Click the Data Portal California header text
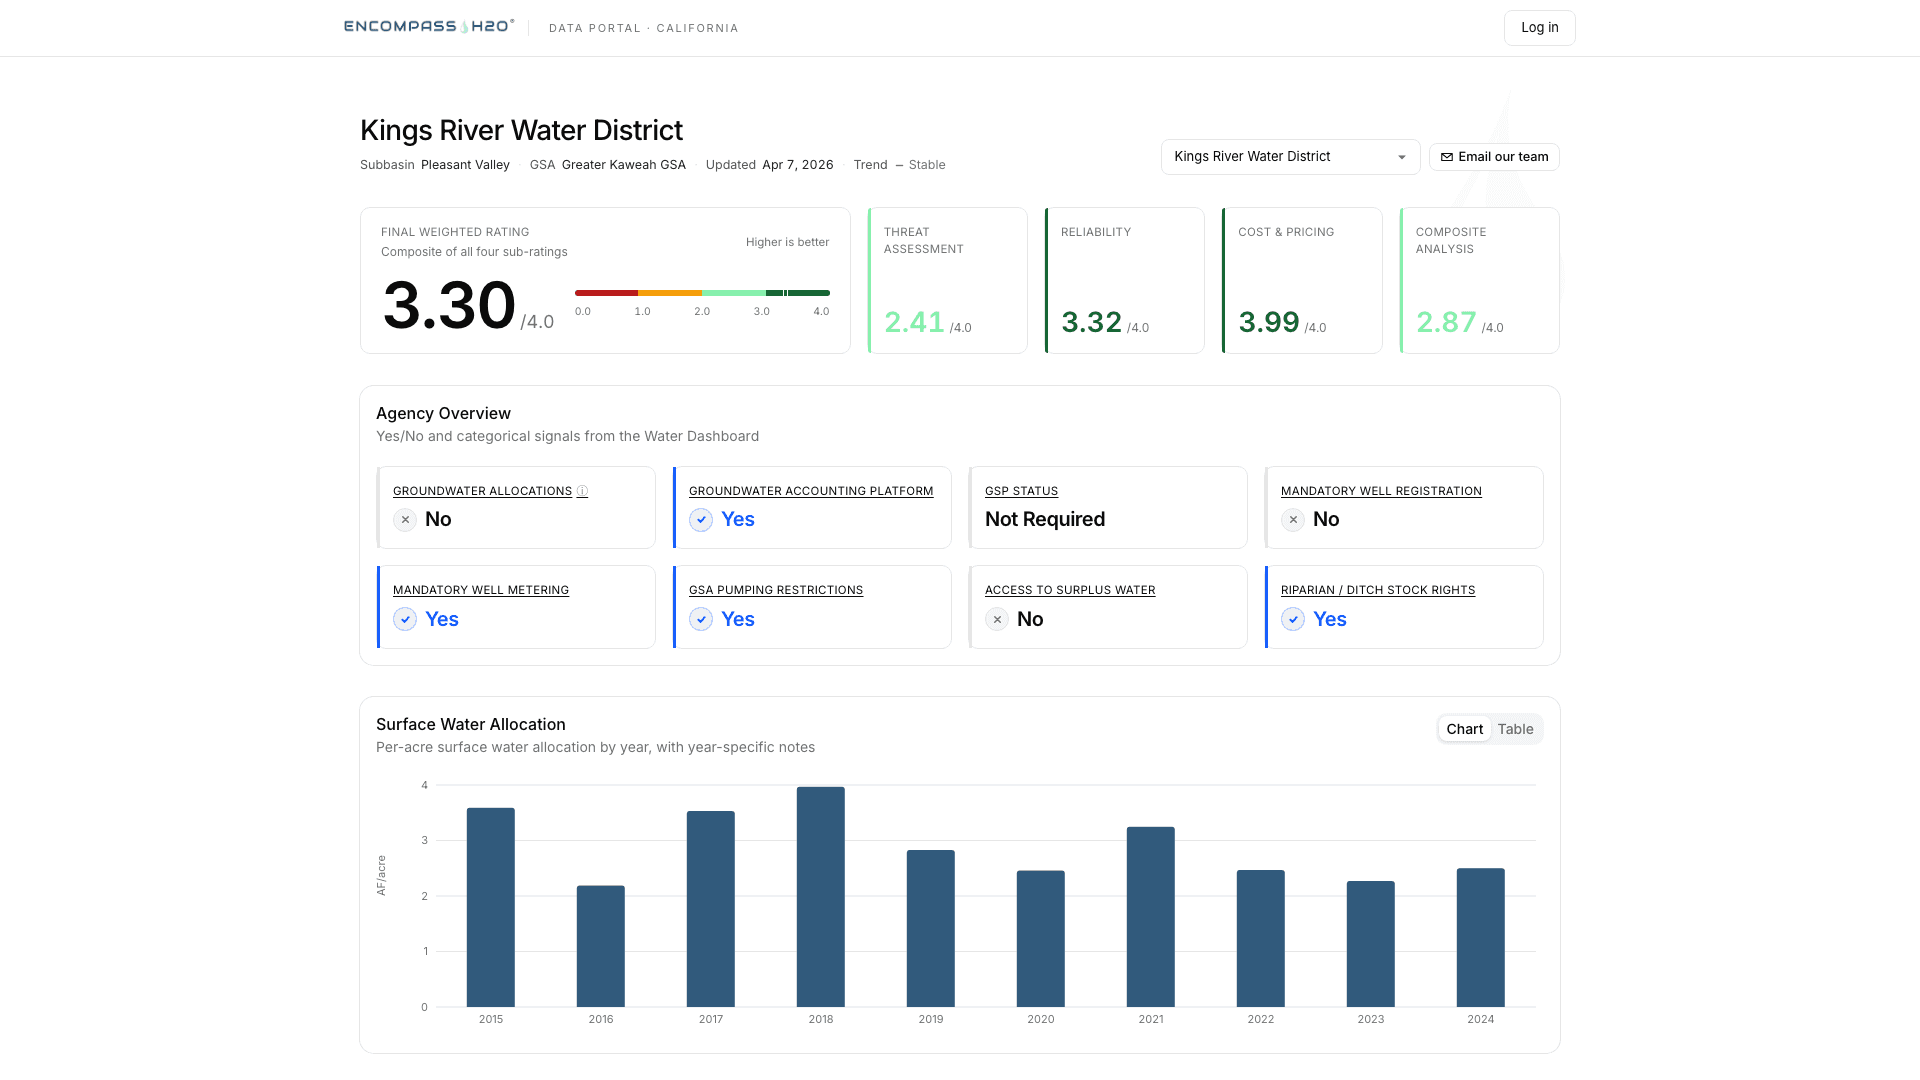 point(644,28)
